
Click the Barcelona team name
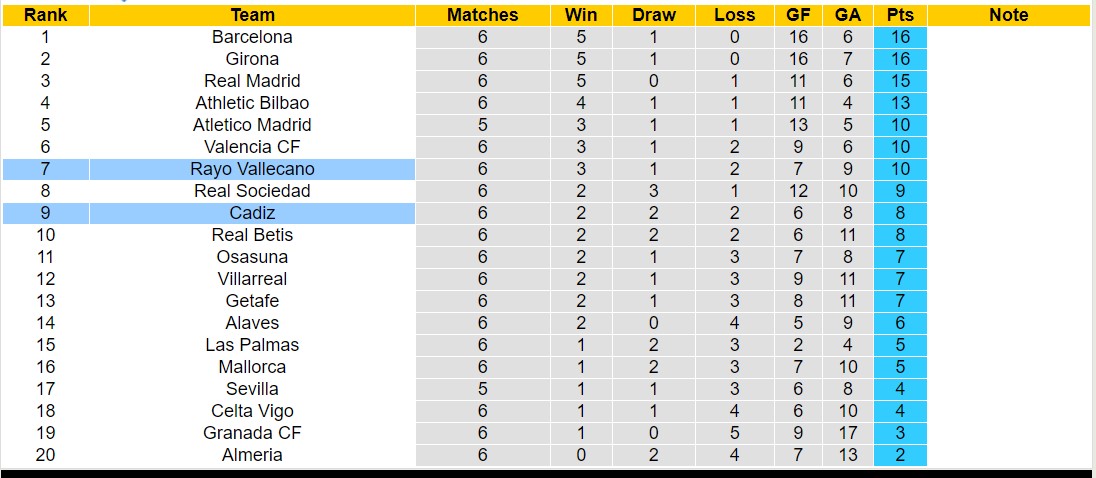(x=252, y=37)
